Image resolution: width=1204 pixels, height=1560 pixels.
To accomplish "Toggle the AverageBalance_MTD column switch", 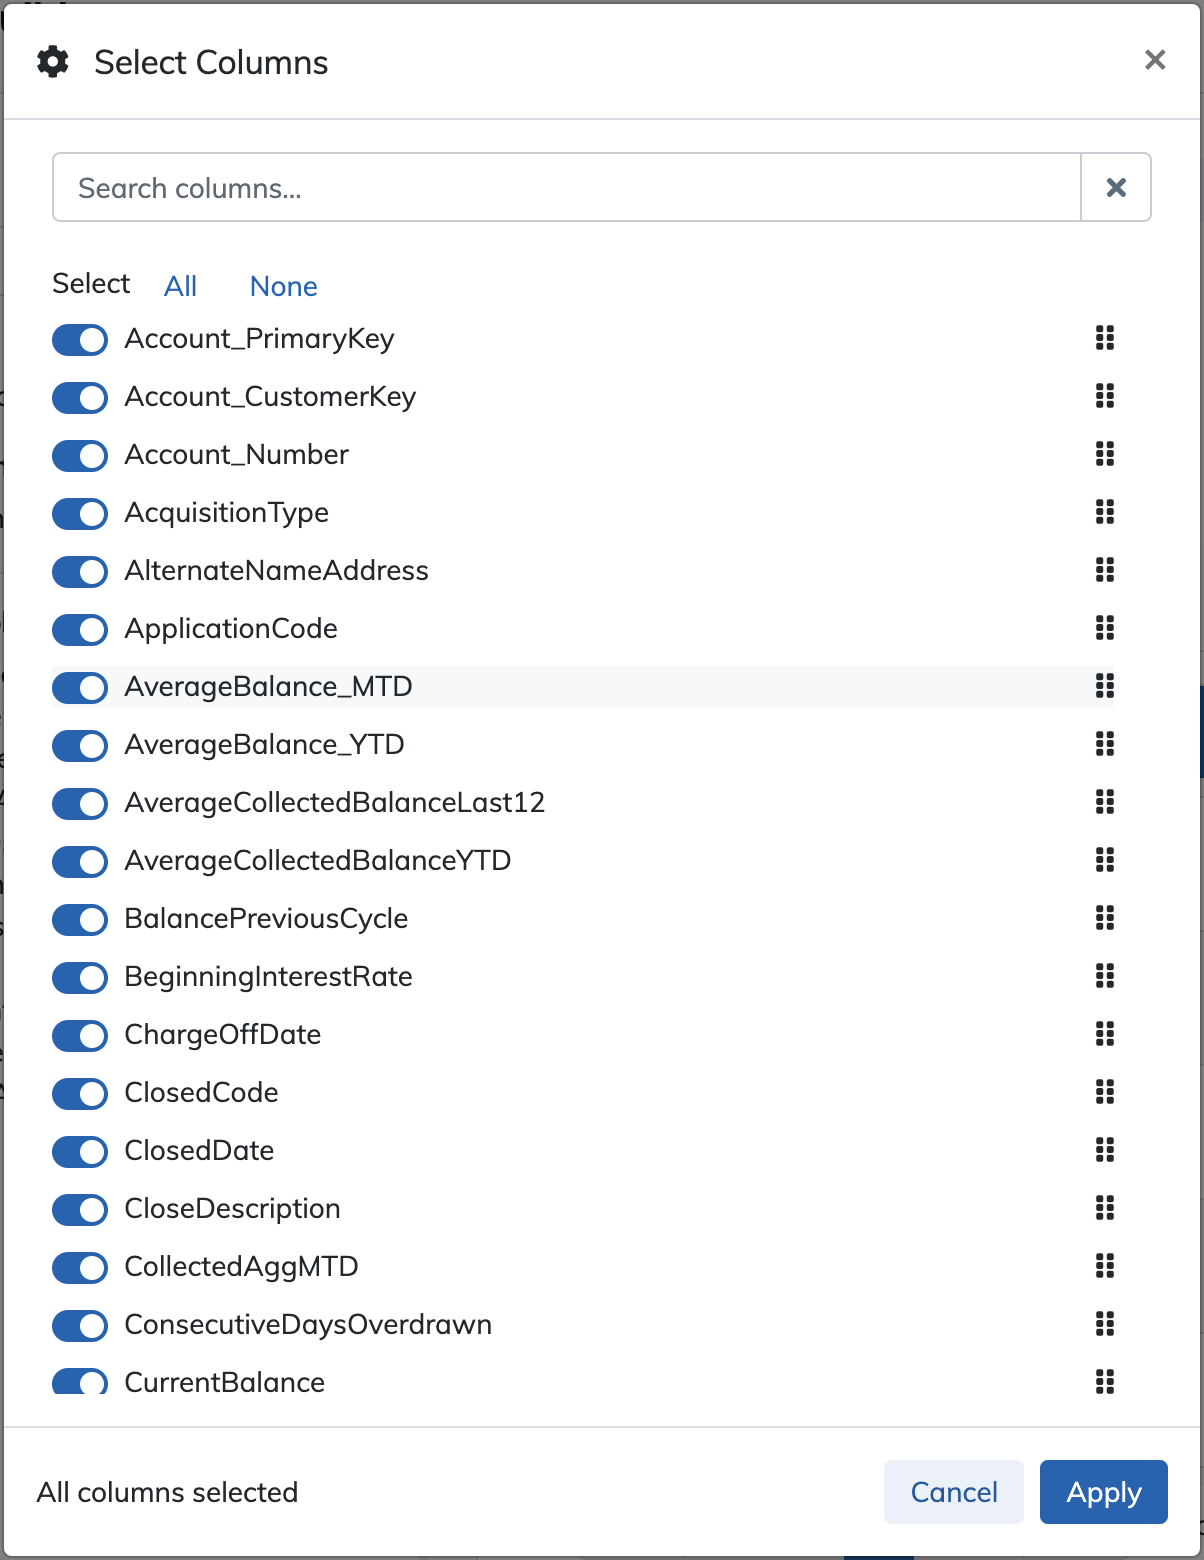I will pos(80,688).
